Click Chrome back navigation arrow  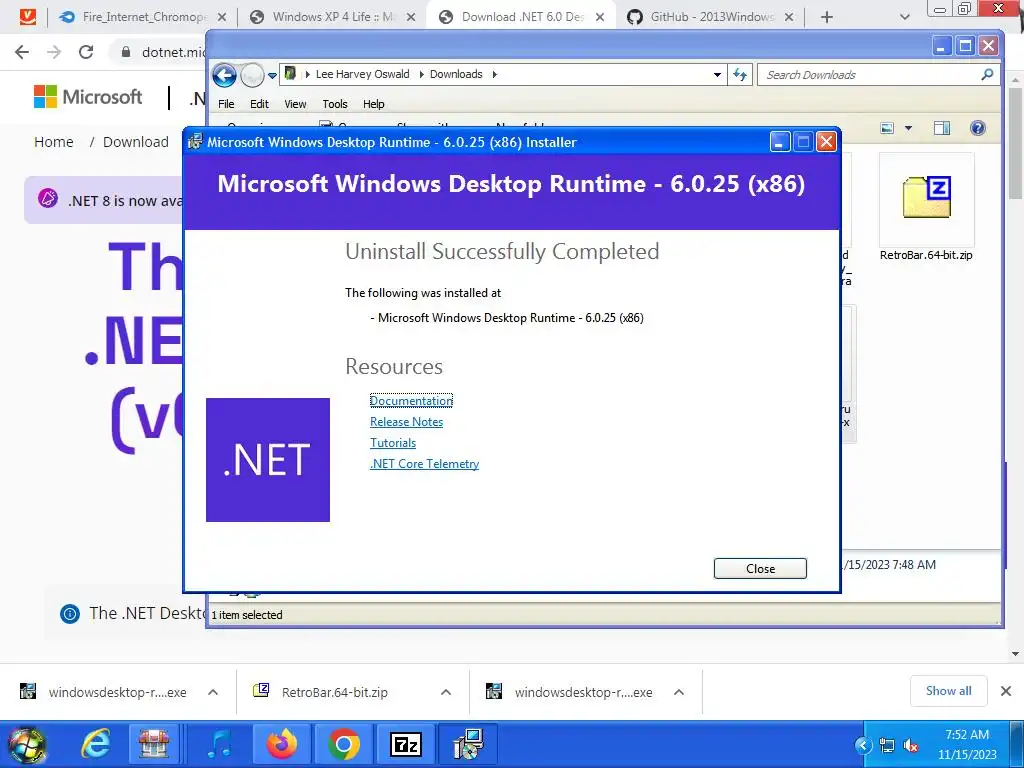(x=22, y=52)
